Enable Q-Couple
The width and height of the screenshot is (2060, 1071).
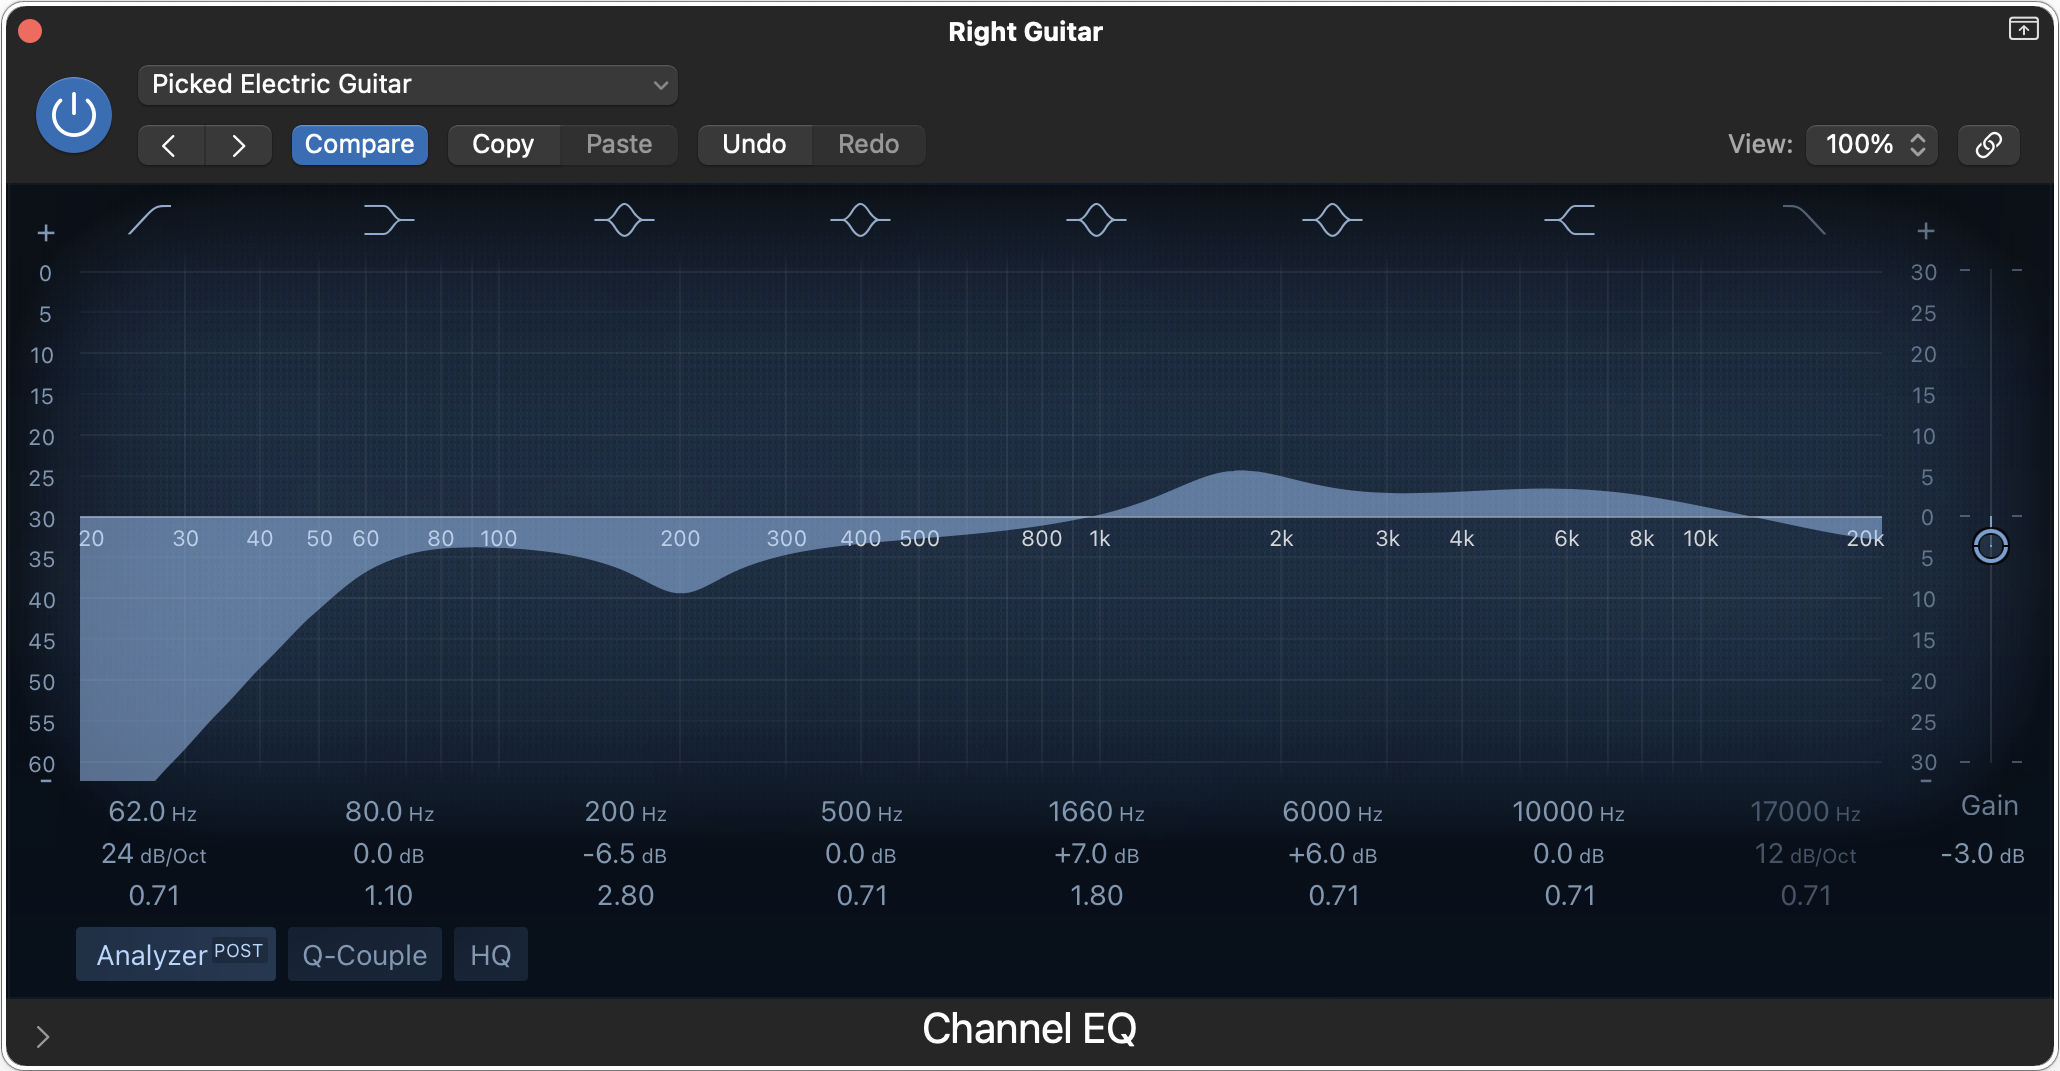pos(365,955)
